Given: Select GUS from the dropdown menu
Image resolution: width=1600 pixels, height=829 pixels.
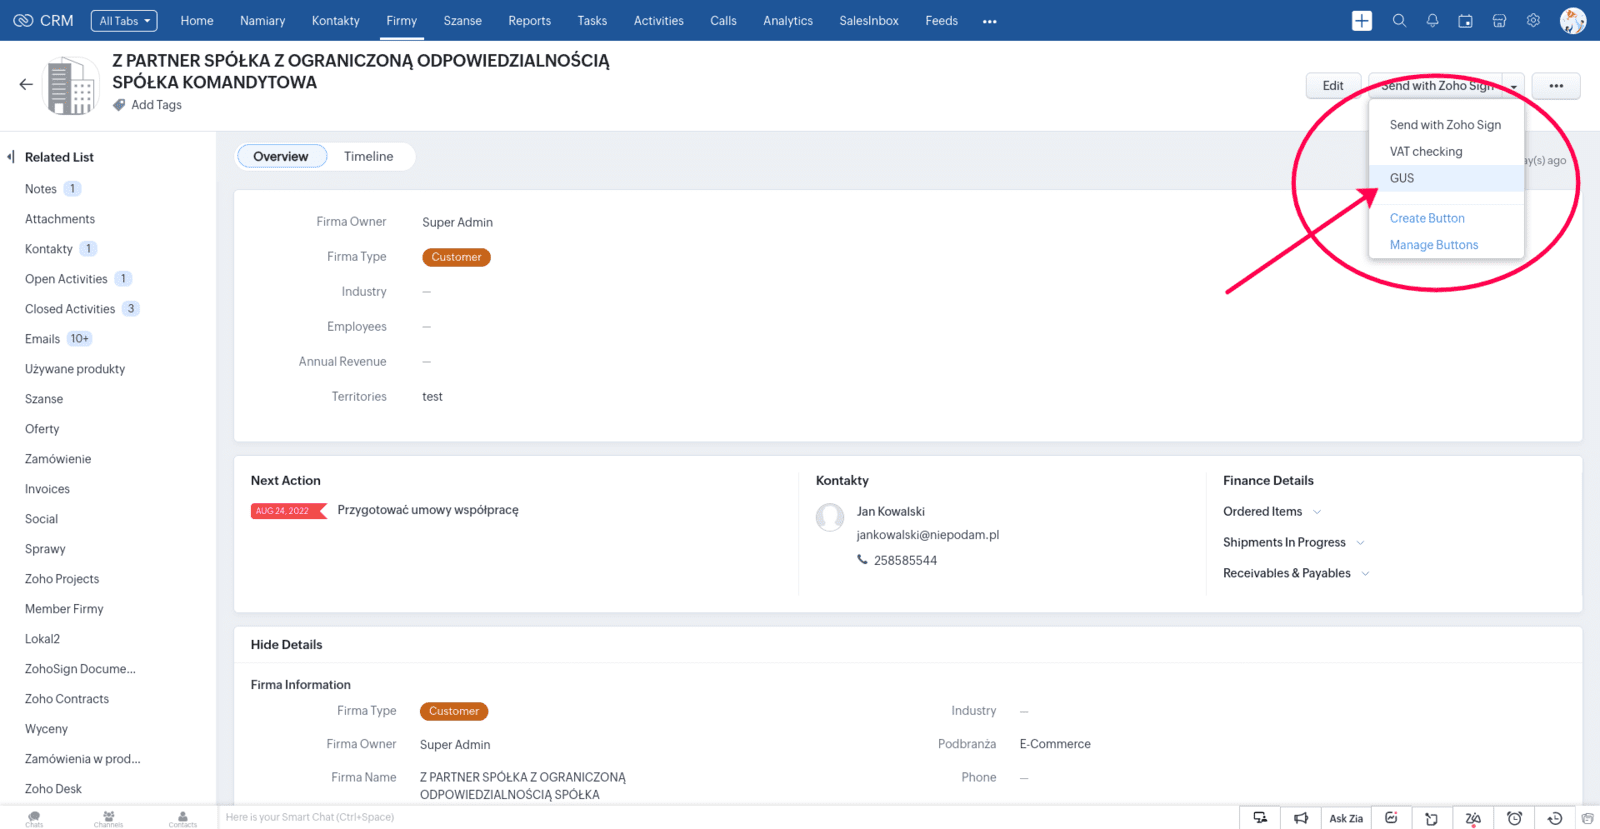Looking at the screenshot, I should [x=1402, y=178].
